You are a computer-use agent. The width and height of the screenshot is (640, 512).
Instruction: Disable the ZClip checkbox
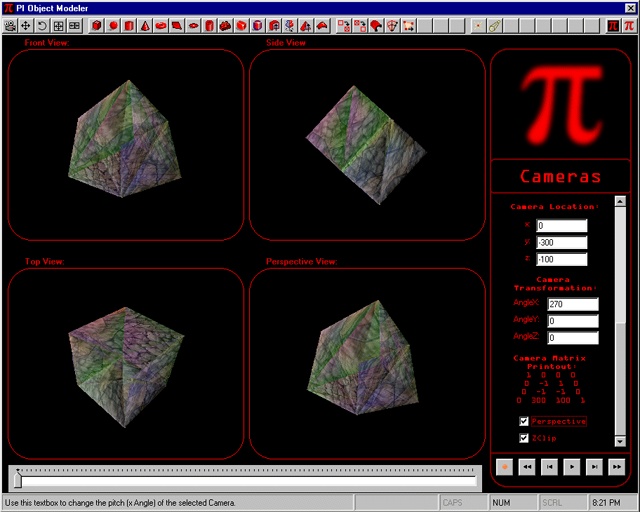point(524,438)
